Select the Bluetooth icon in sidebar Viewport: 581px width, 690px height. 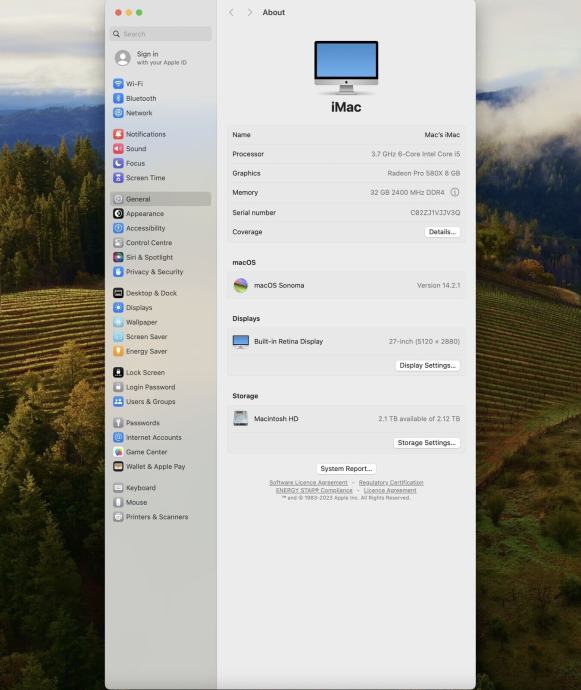pyautogui.click(x=118, y=98)
